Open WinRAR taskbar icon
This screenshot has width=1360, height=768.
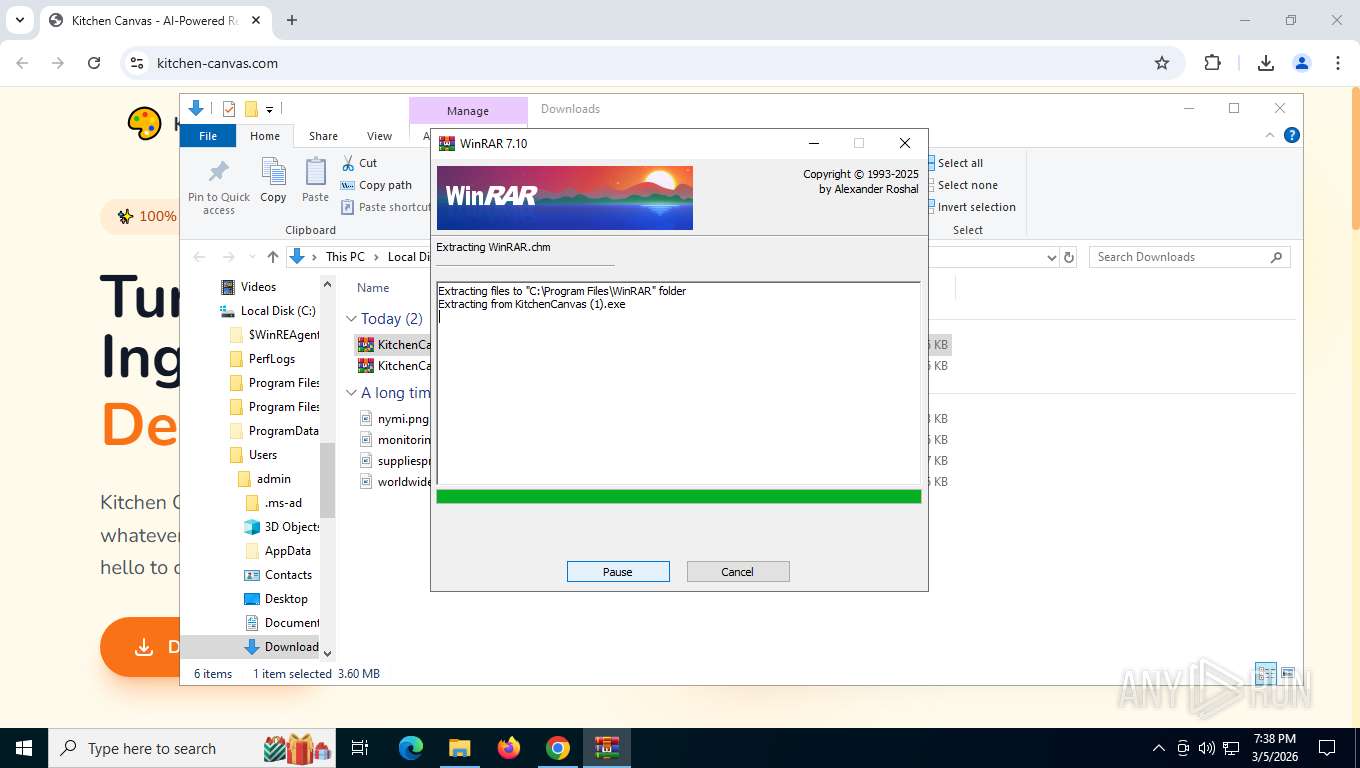[x=607, y=748]
